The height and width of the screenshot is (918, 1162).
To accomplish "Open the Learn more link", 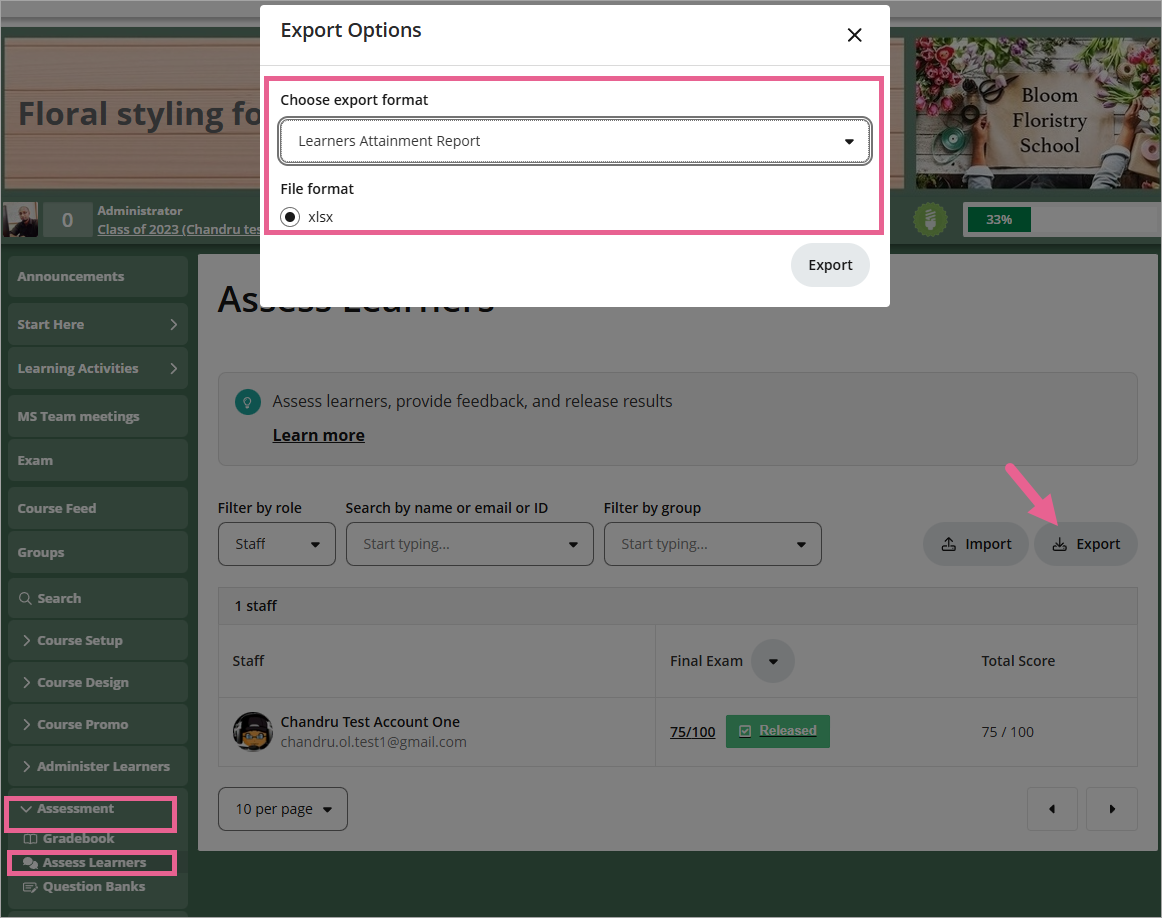I will [318, 435].
